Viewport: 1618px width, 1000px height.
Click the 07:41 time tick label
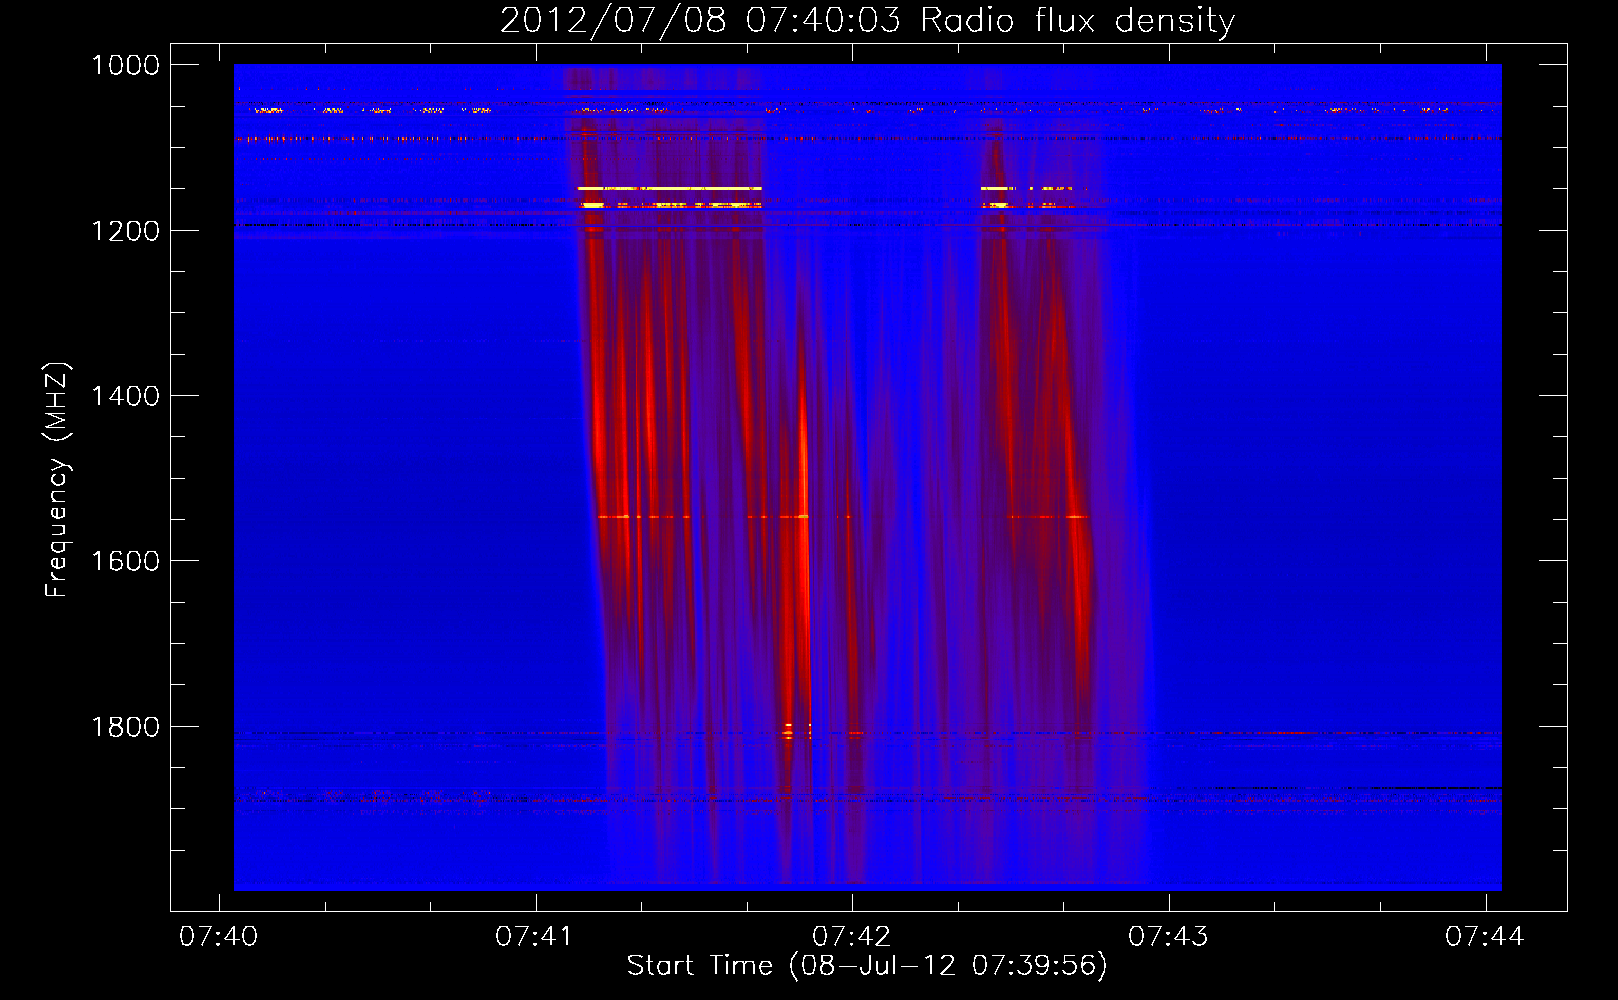(535, 936)
